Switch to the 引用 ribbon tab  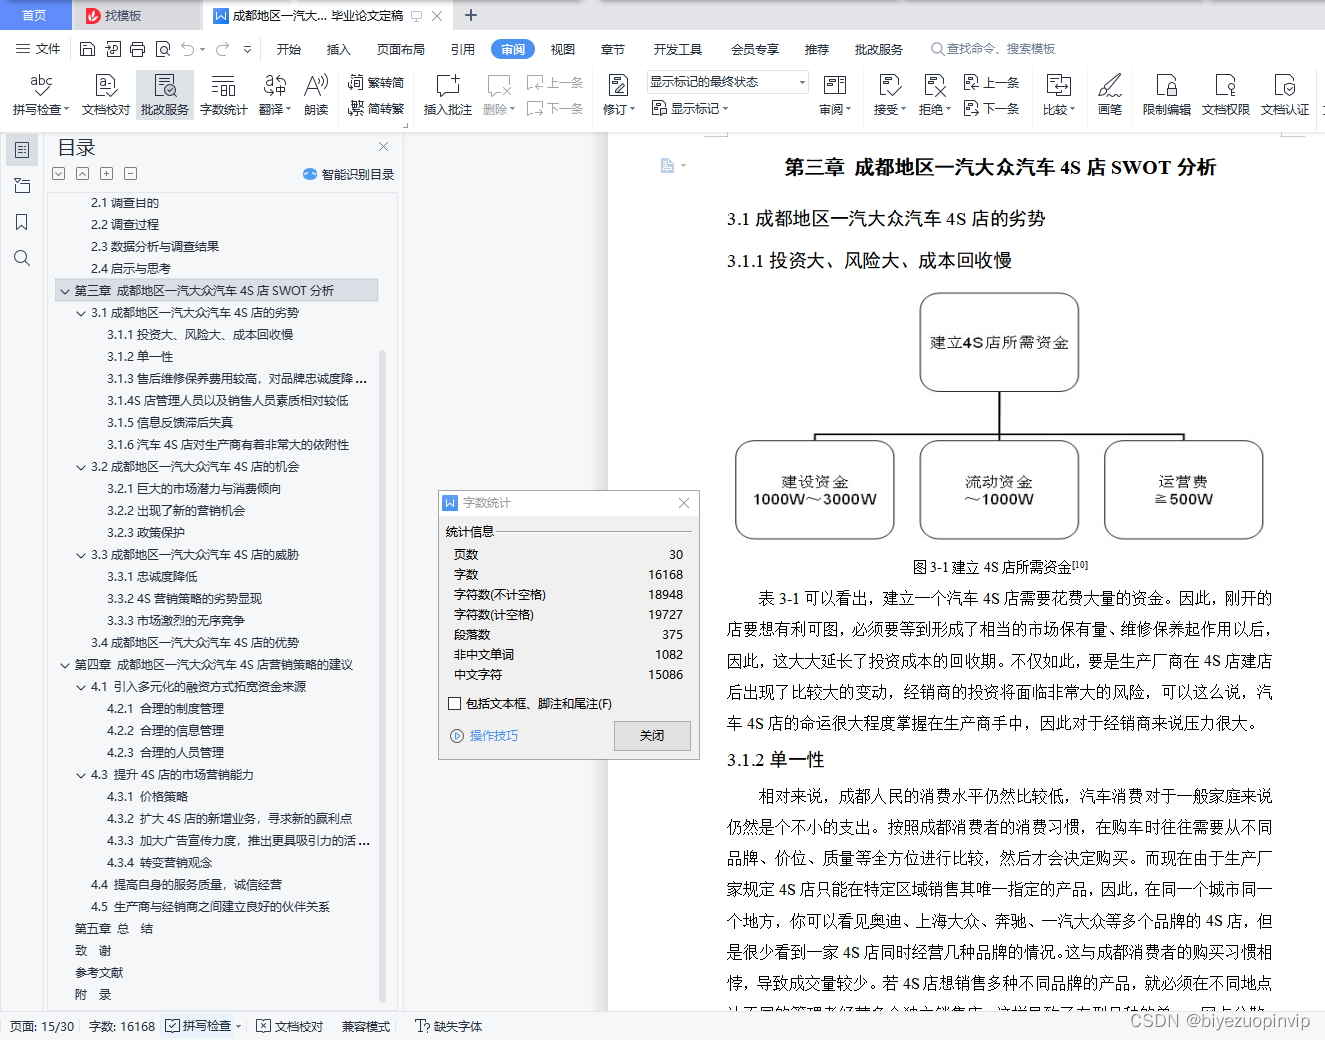(x=463, y=49)
